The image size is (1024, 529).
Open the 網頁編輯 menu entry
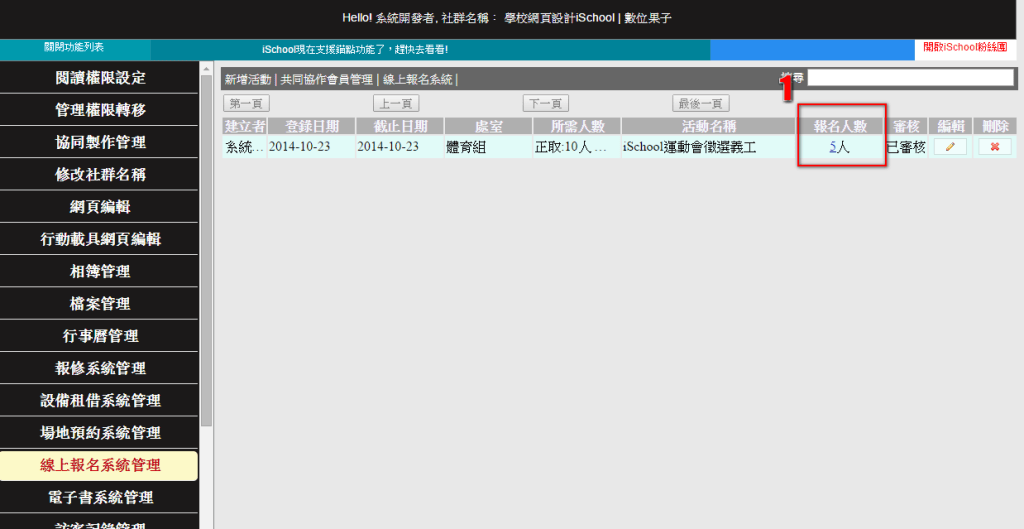click(x=100, y=206)
